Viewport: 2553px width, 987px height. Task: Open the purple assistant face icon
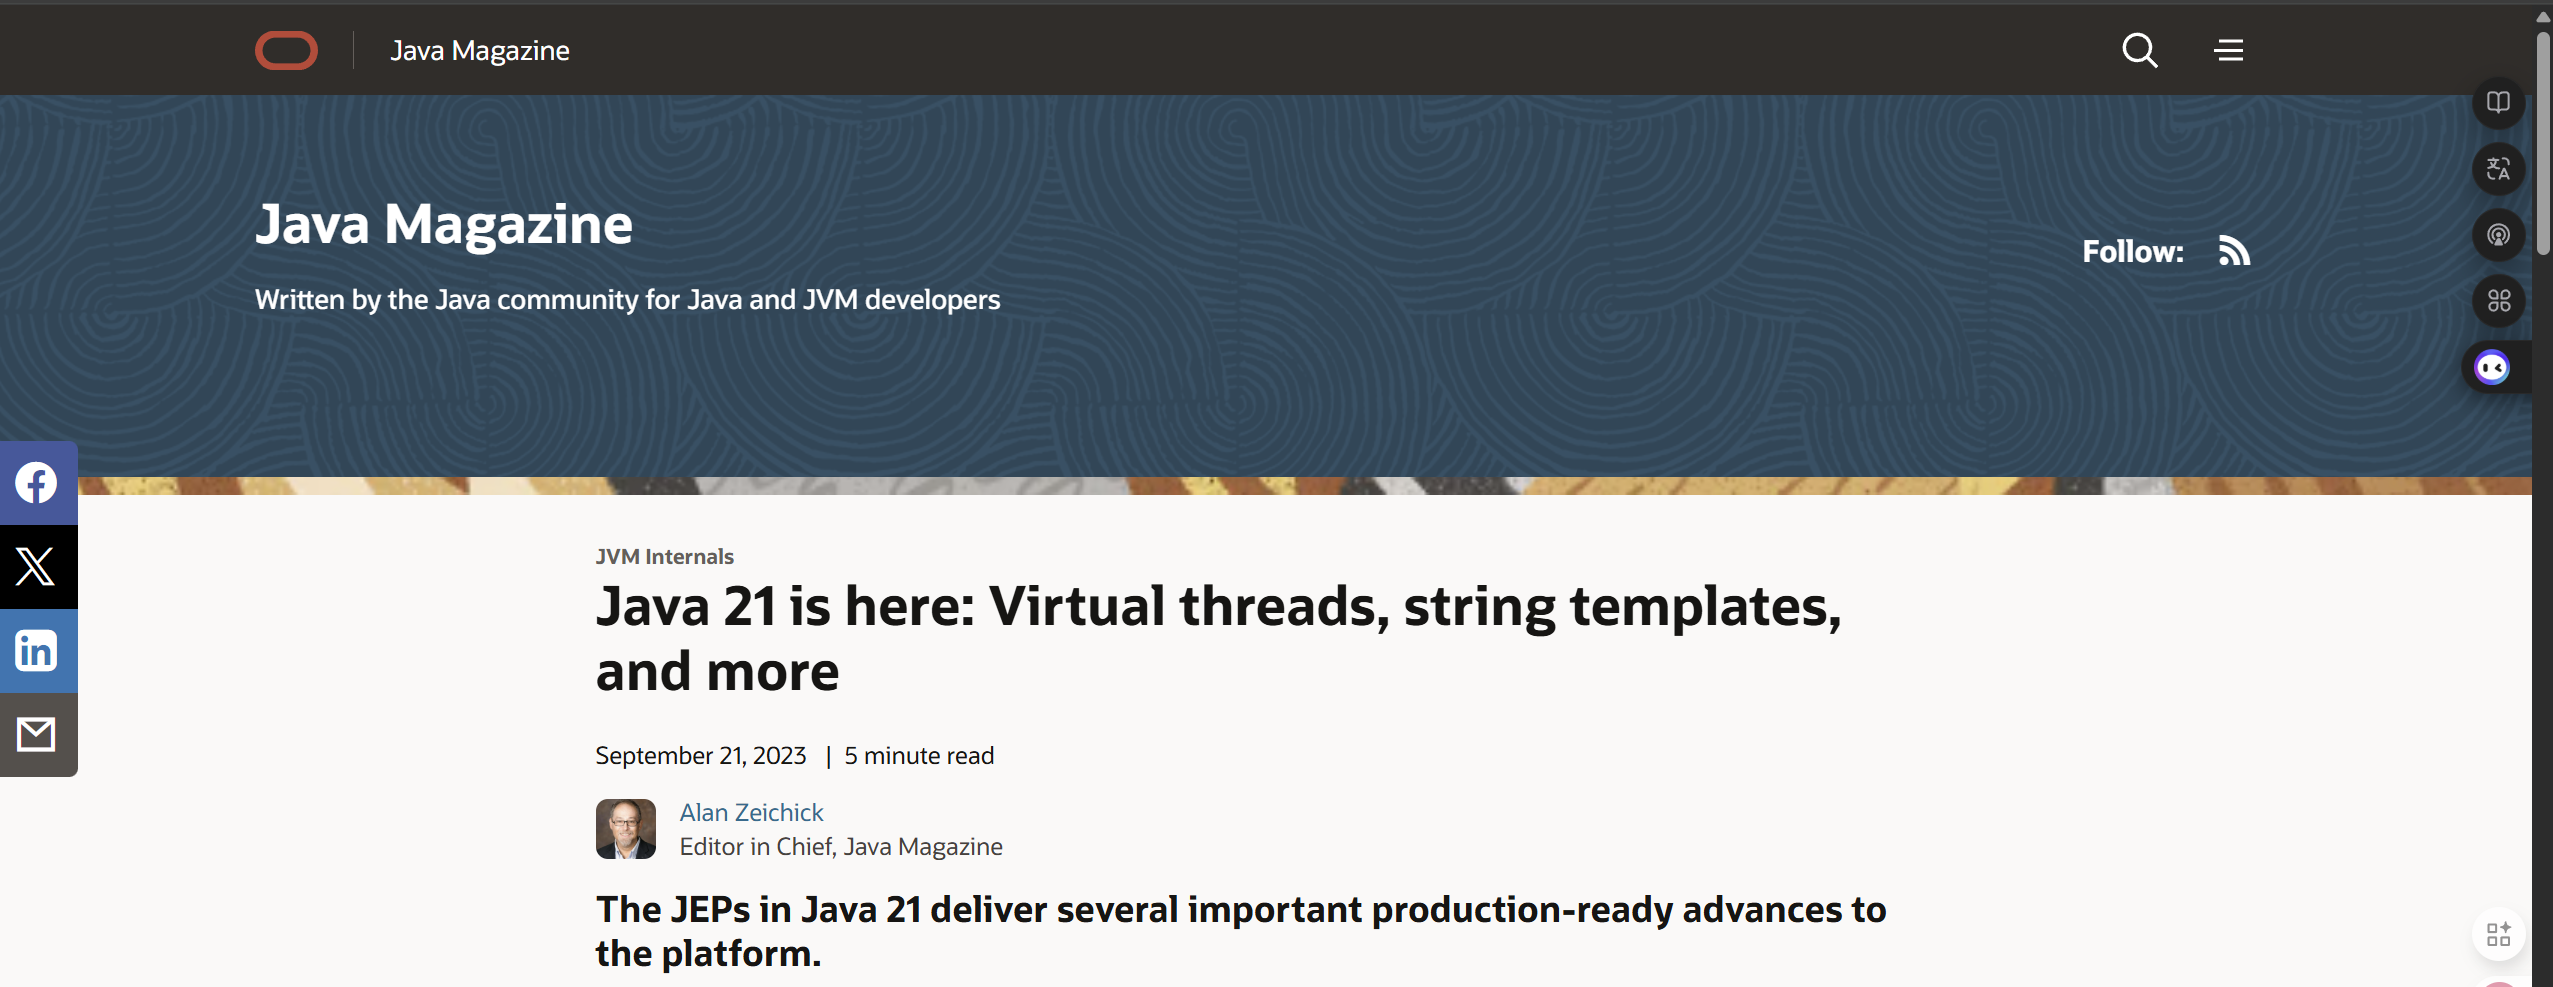point(2492,367)
